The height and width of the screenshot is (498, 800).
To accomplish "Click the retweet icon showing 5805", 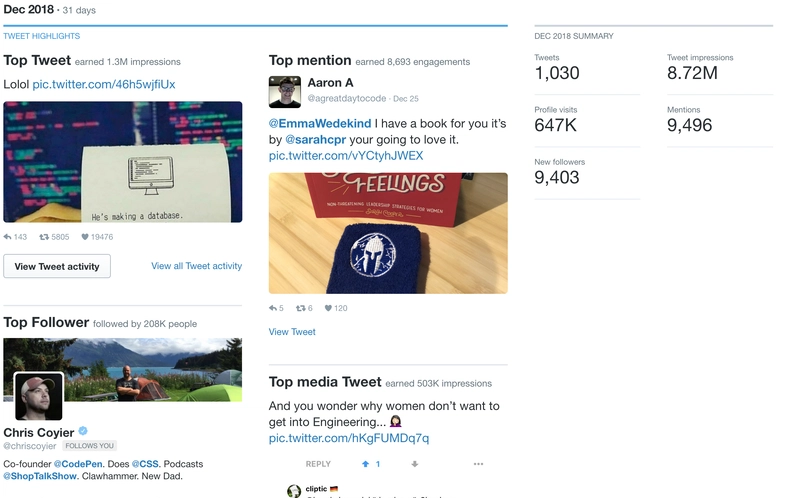I will [44, 237].
